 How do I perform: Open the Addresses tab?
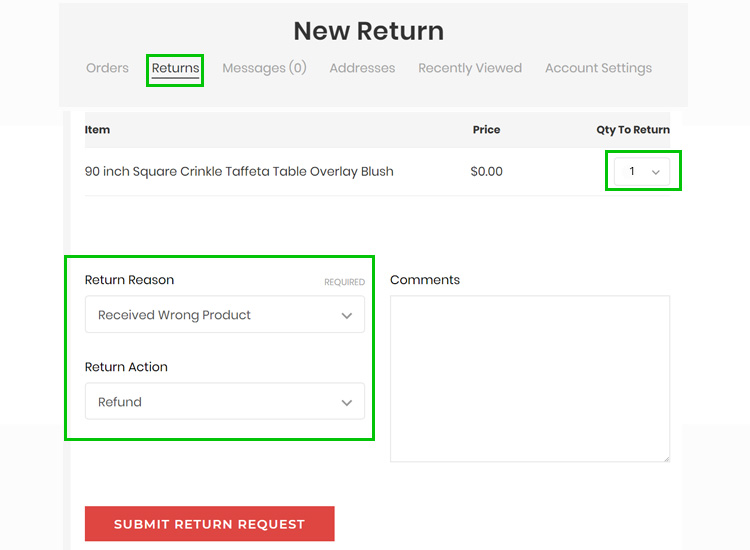coord(362,68)
